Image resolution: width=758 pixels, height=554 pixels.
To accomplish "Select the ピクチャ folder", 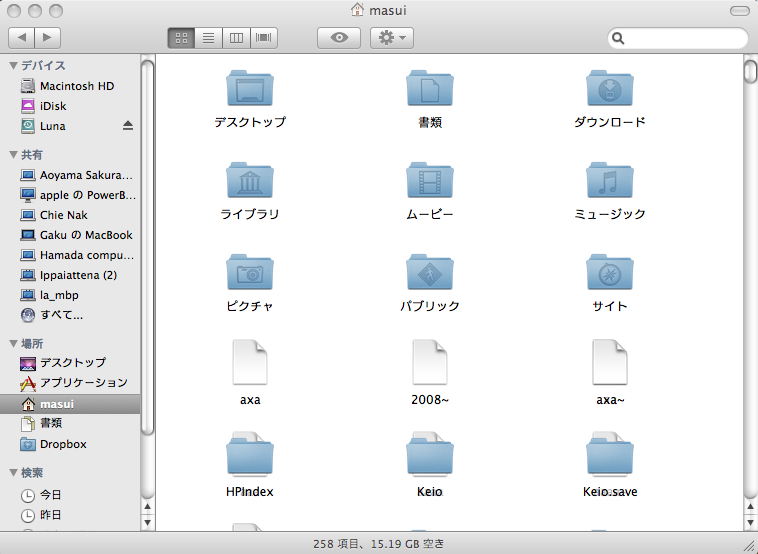I will click(249, 272).
